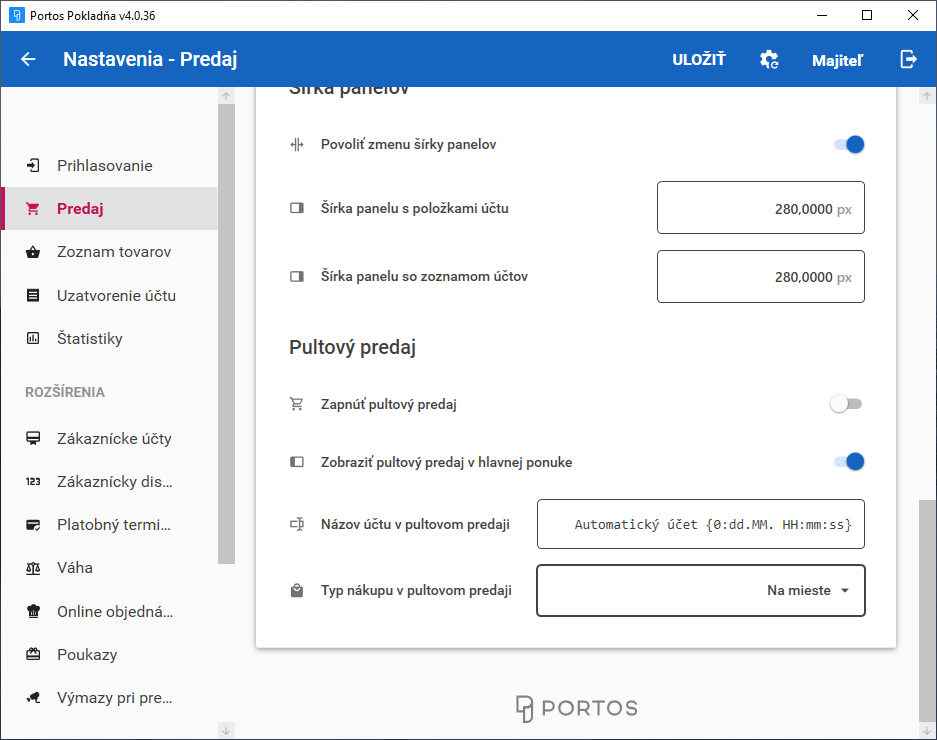Click the back arrow in header

tap(28, 59)
